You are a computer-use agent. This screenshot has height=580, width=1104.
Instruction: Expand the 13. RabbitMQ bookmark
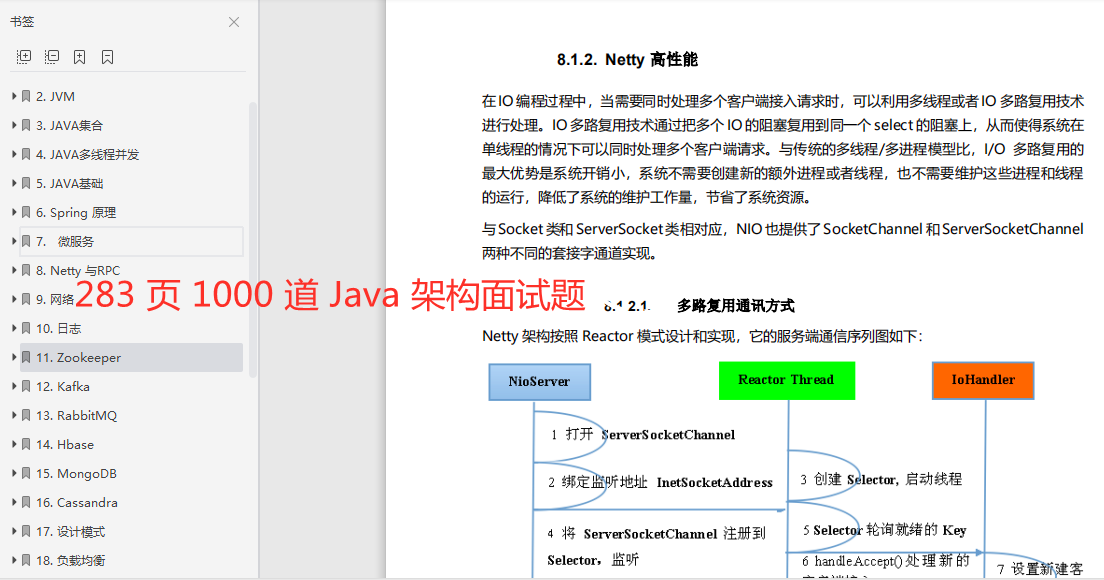14,415
